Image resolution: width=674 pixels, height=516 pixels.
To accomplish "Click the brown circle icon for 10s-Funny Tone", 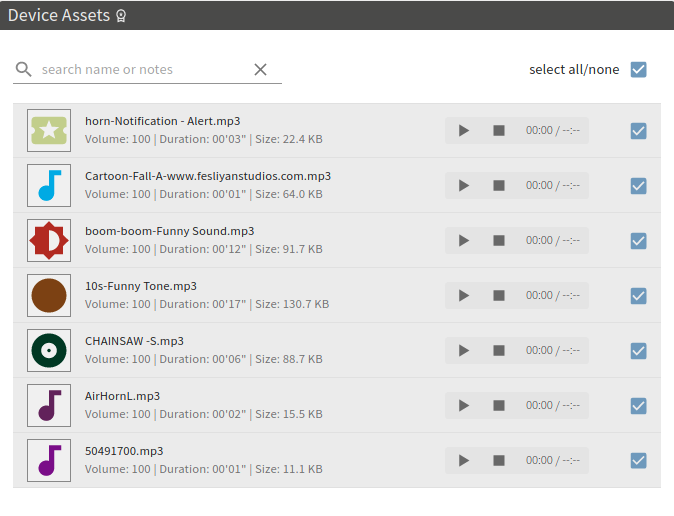I will (48, 295).
